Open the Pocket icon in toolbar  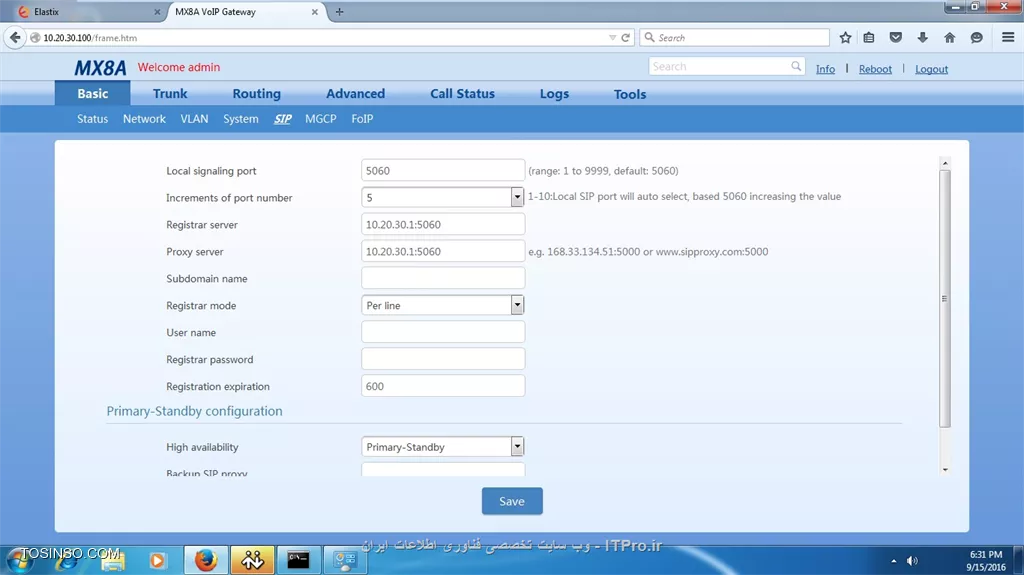(895, 37)
